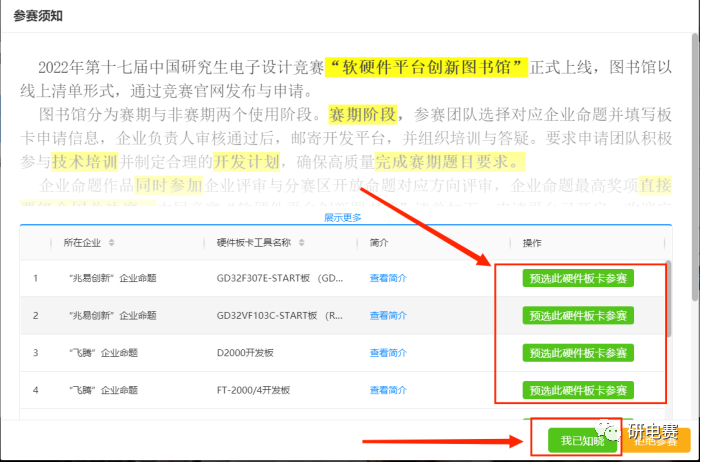The height and width of the screenshot is (462, 701).
Task: Select row 3 飞腾 企业命题 cell
Action: (102, 352)
